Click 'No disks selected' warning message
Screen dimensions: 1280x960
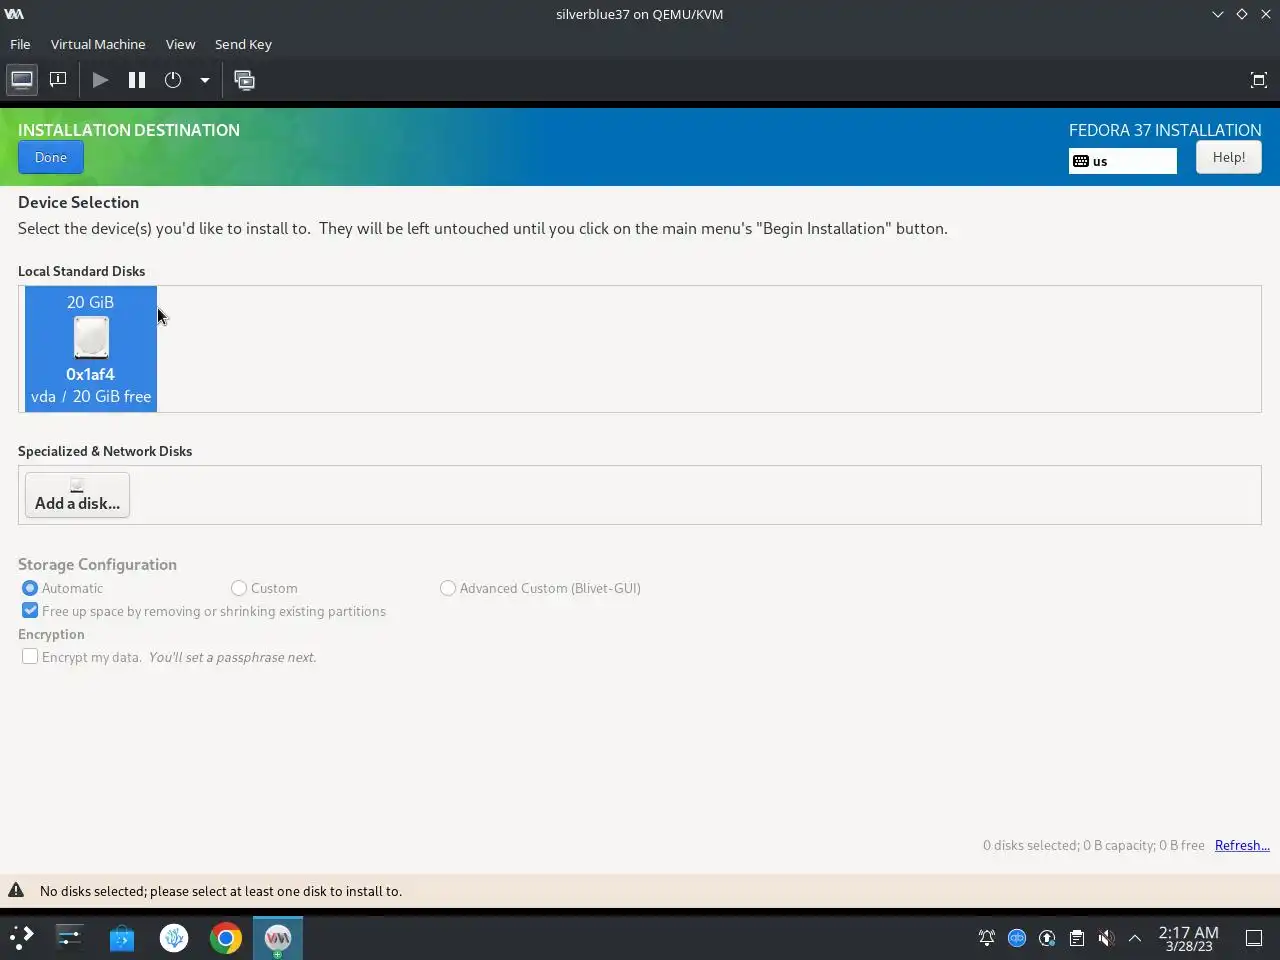click(x=221, y=891)
